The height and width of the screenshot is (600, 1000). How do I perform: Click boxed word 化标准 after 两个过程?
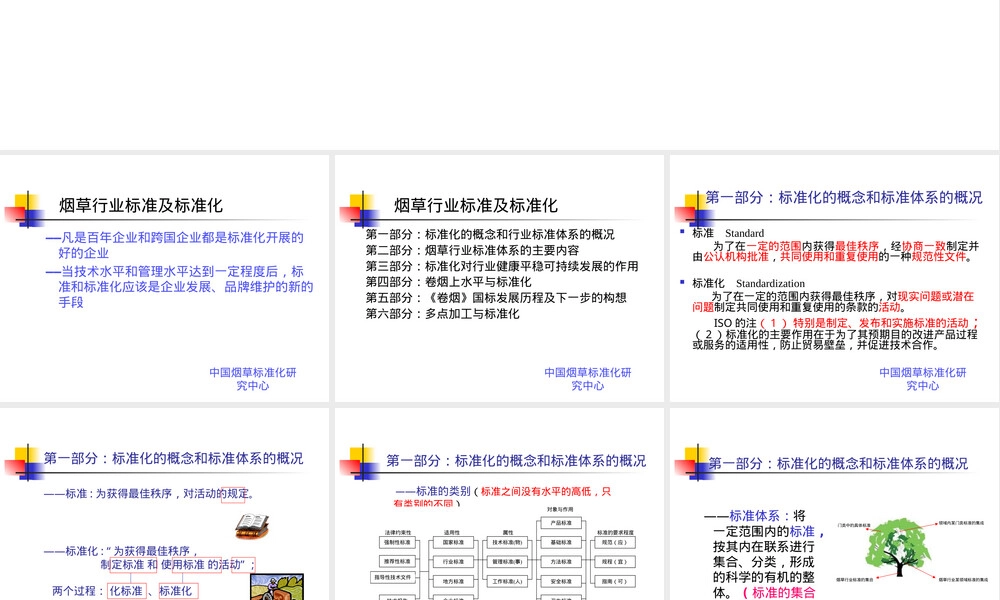[126, 591]
